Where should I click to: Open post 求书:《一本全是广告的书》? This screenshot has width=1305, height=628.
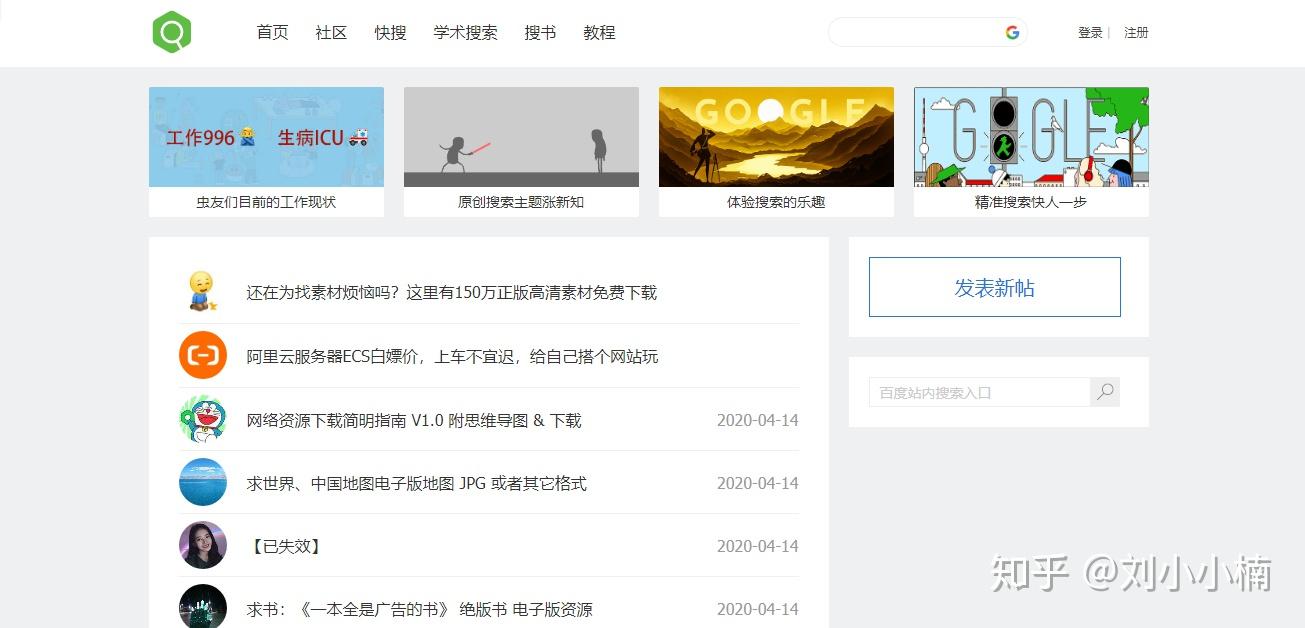pyautogui.click(x=419, y=610)
